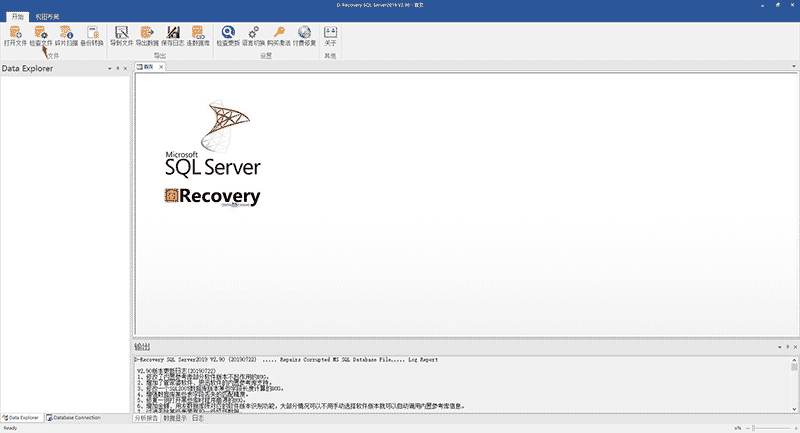Click the Data Explorer panel title

(x=28, y=68)
